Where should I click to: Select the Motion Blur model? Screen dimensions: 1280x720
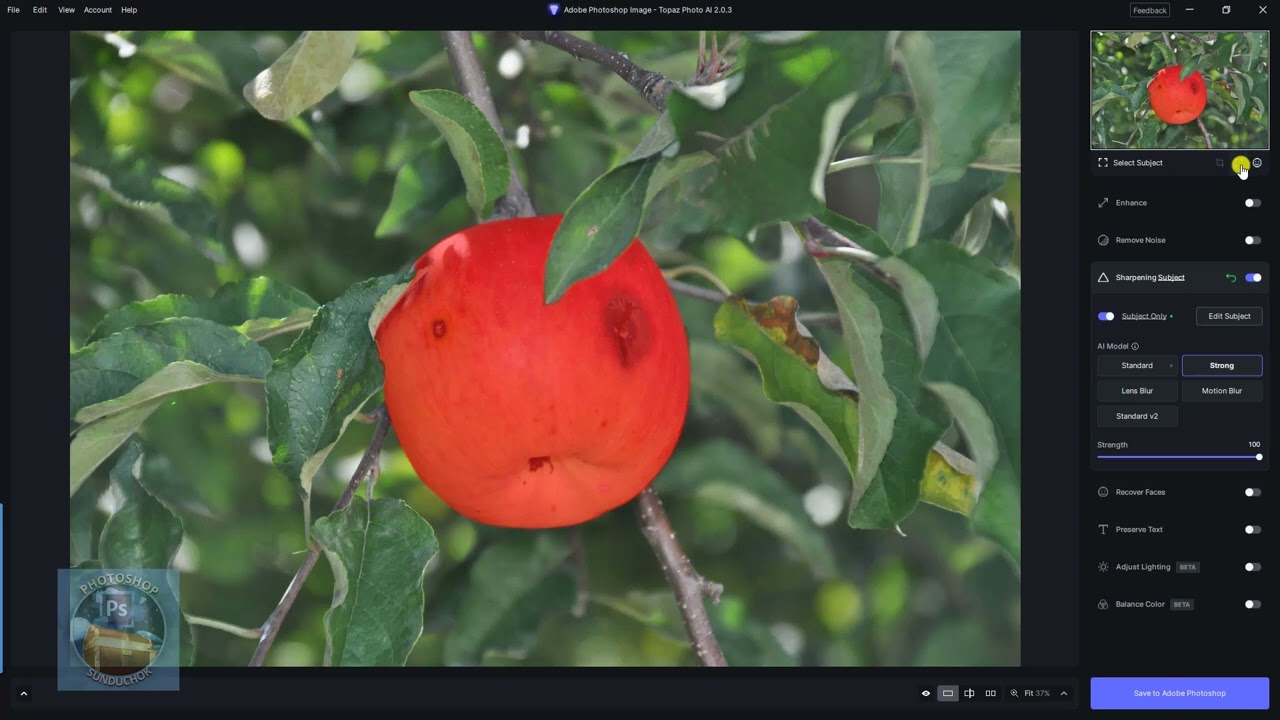coord(1222,391)
